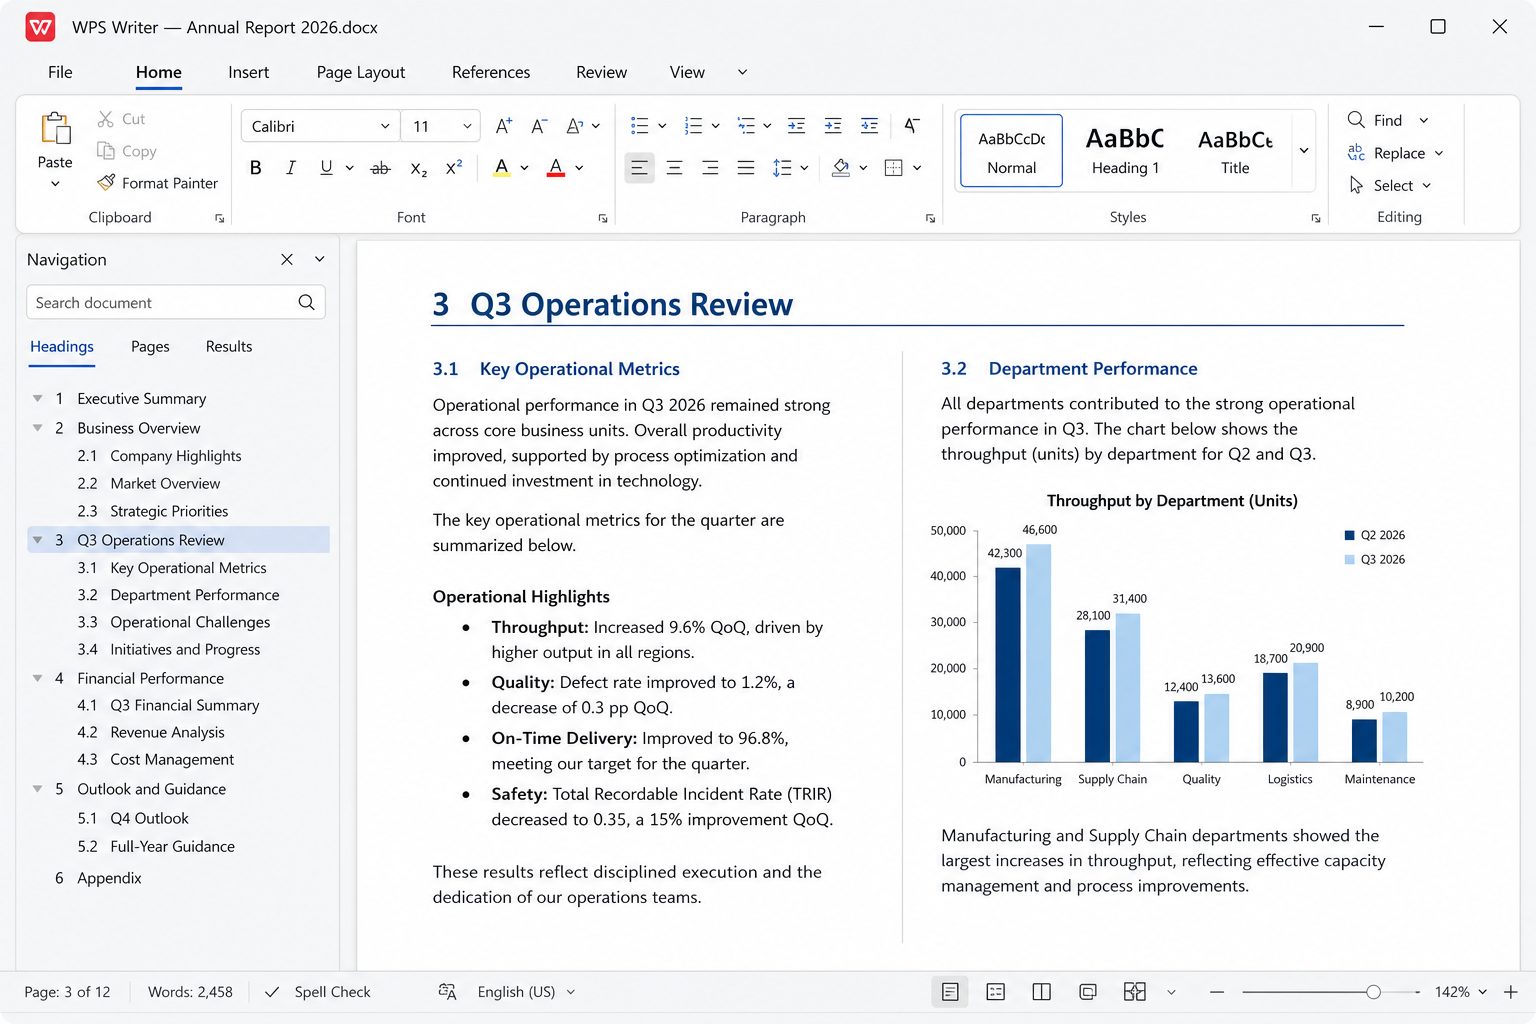Open line spacing options
The width and height of the screenshot is (1536, 1024).
click(x=782, y=168)
